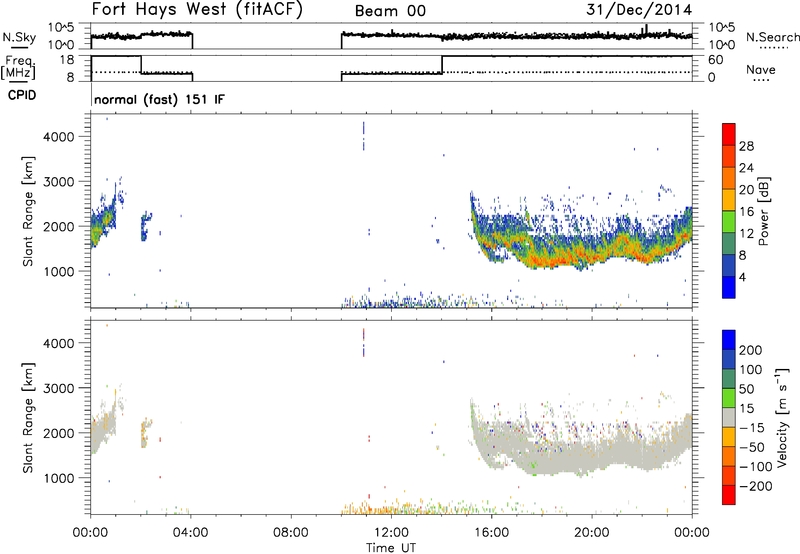Click the date "31/Dec/2014"
Screen dimensions: 800x554
[x=639, y=10]
